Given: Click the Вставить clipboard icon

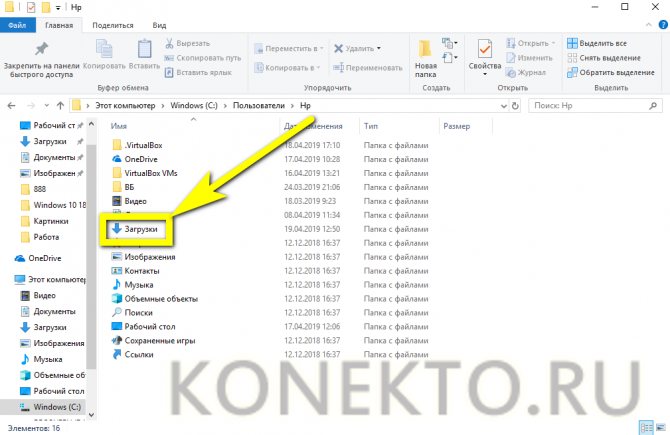Looking at the screenshot, I should pyautogui.click(x=144, y=49).
